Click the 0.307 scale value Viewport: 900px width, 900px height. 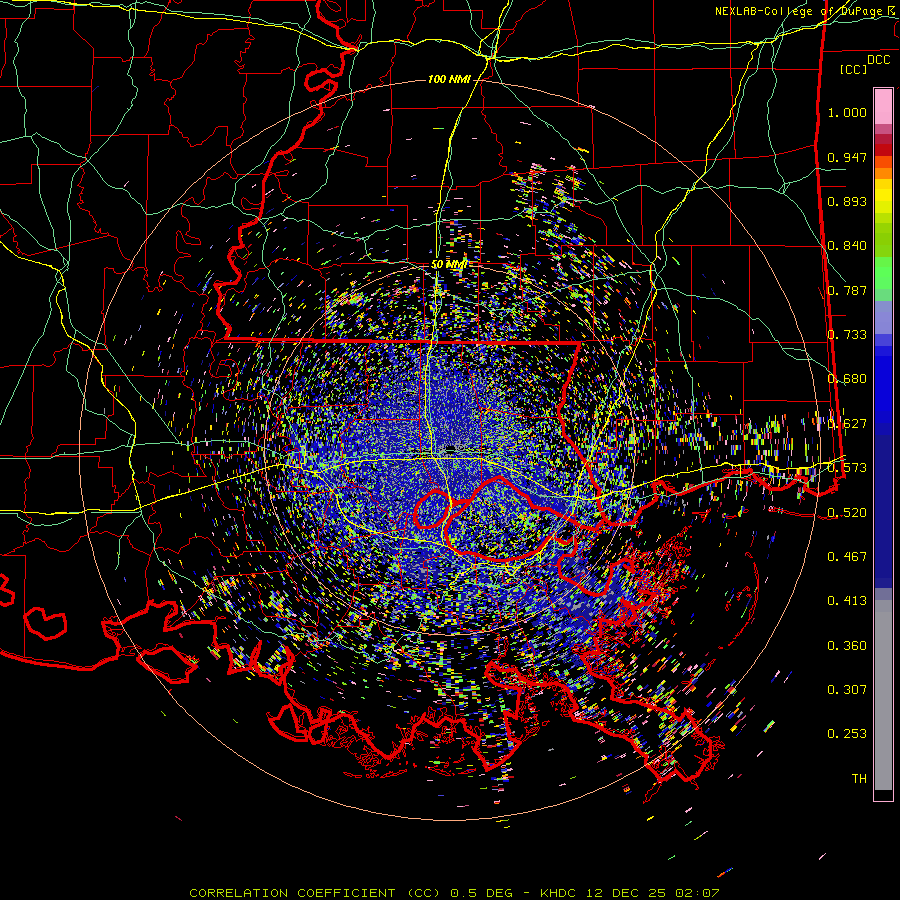[x=847, y=690]
